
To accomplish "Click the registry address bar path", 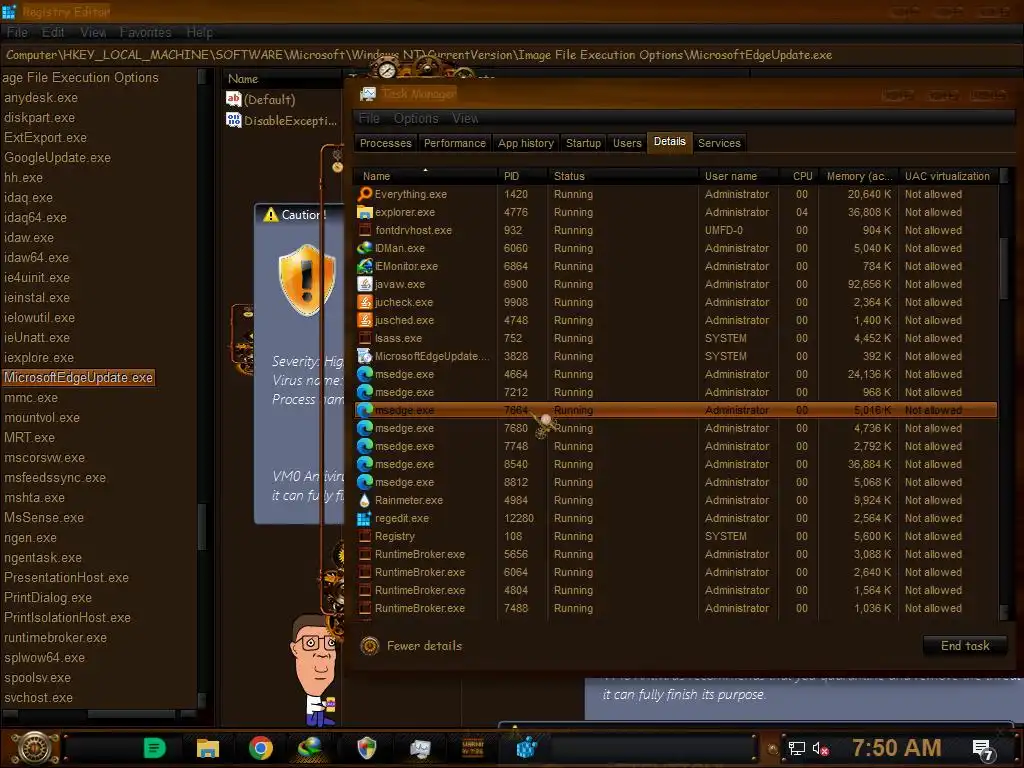I will tap(419, 55).
